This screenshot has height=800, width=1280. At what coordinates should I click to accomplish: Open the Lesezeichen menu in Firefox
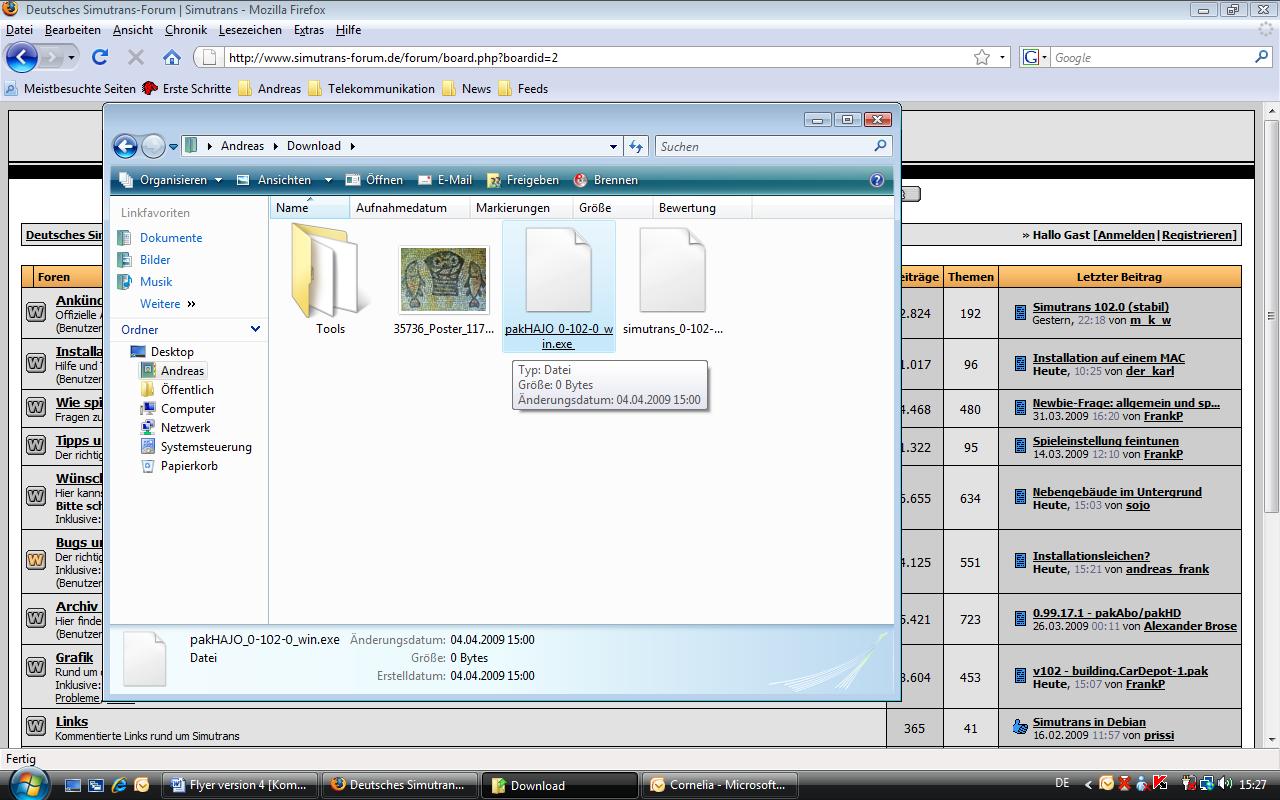(x=250, y=30)
